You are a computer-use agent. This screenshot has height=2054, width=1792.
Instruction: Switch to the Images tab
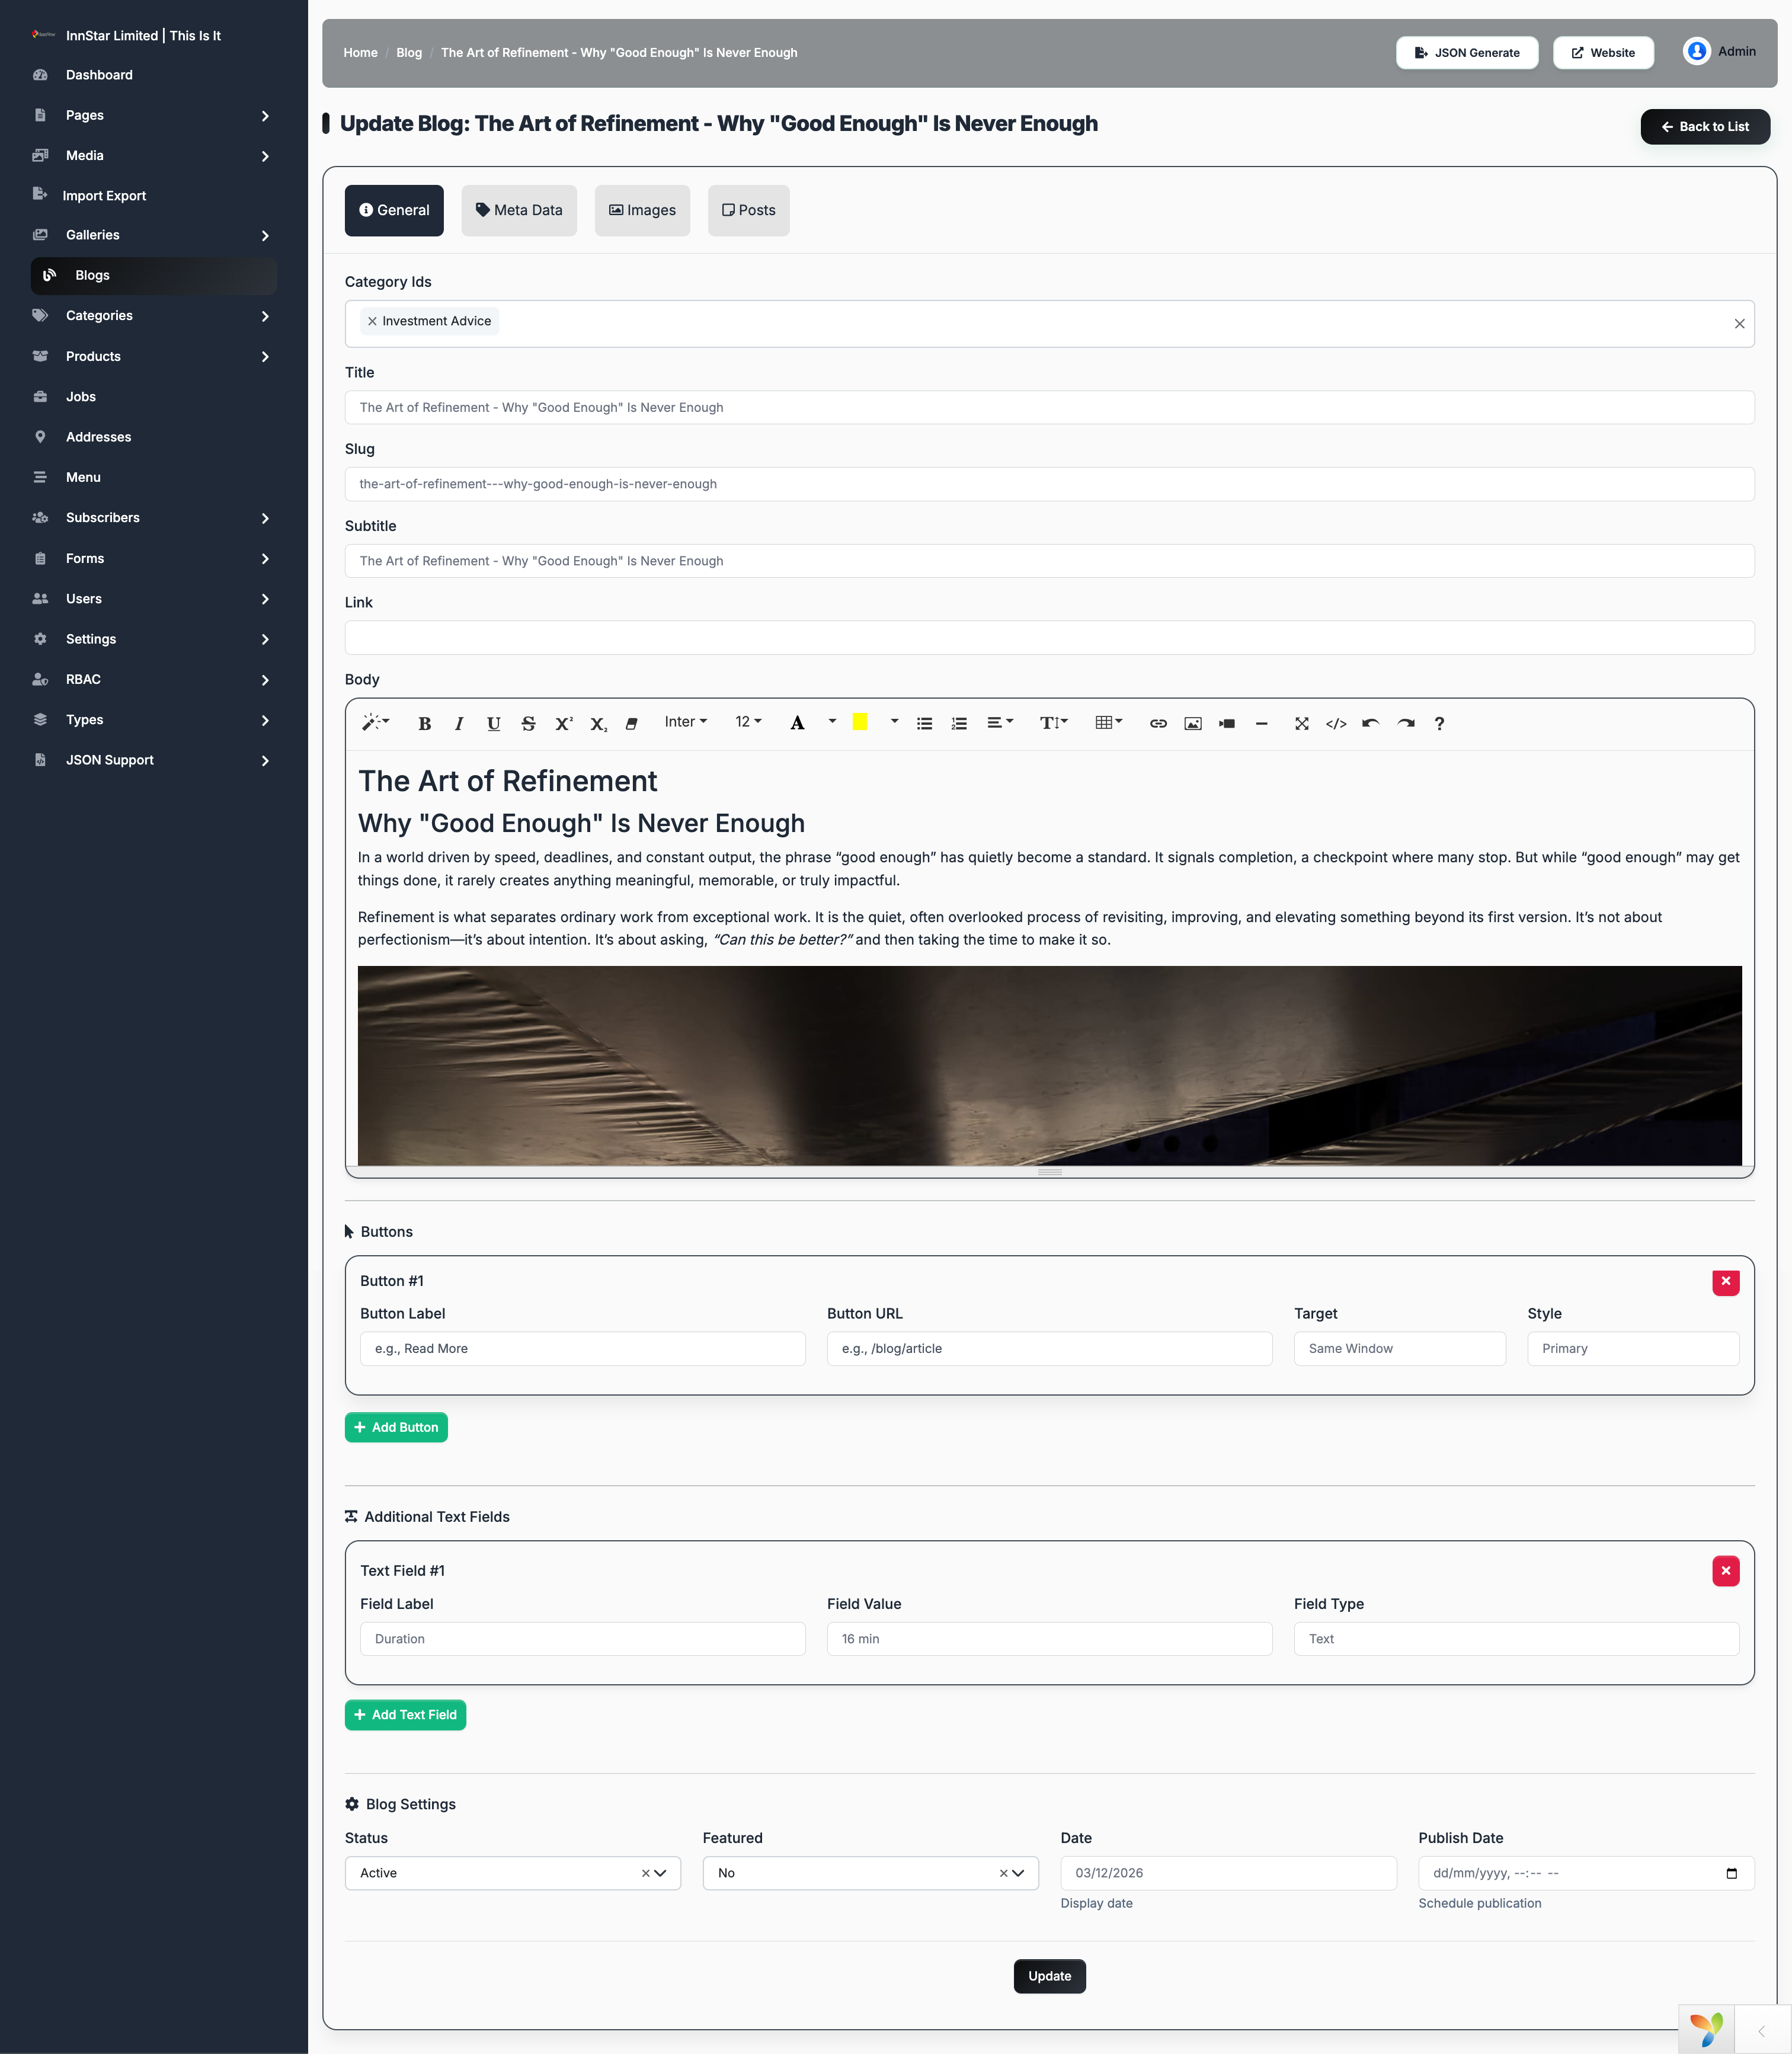point(643,210)
